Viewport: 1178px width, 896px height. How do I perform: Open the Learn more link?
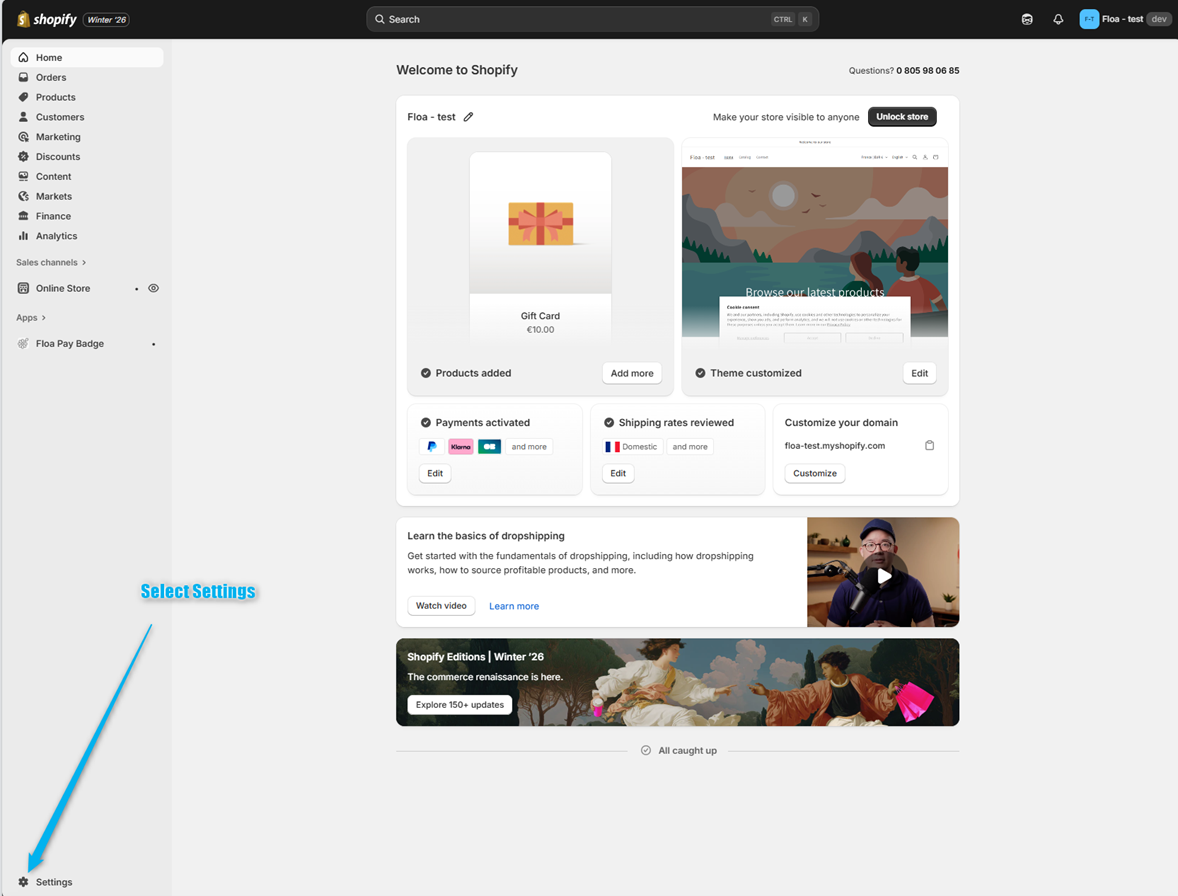[x=514, y=606]
